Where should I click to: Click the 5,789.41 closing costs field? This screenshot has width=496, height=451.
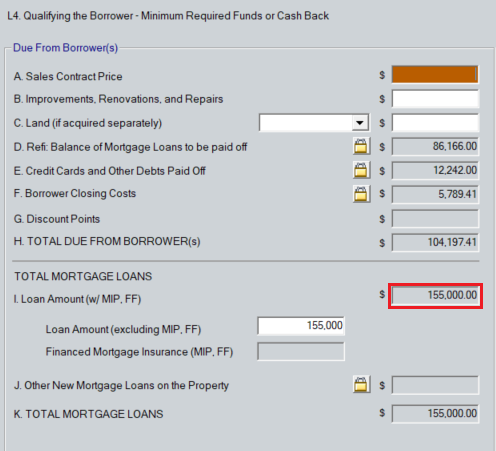click(435, 194)
